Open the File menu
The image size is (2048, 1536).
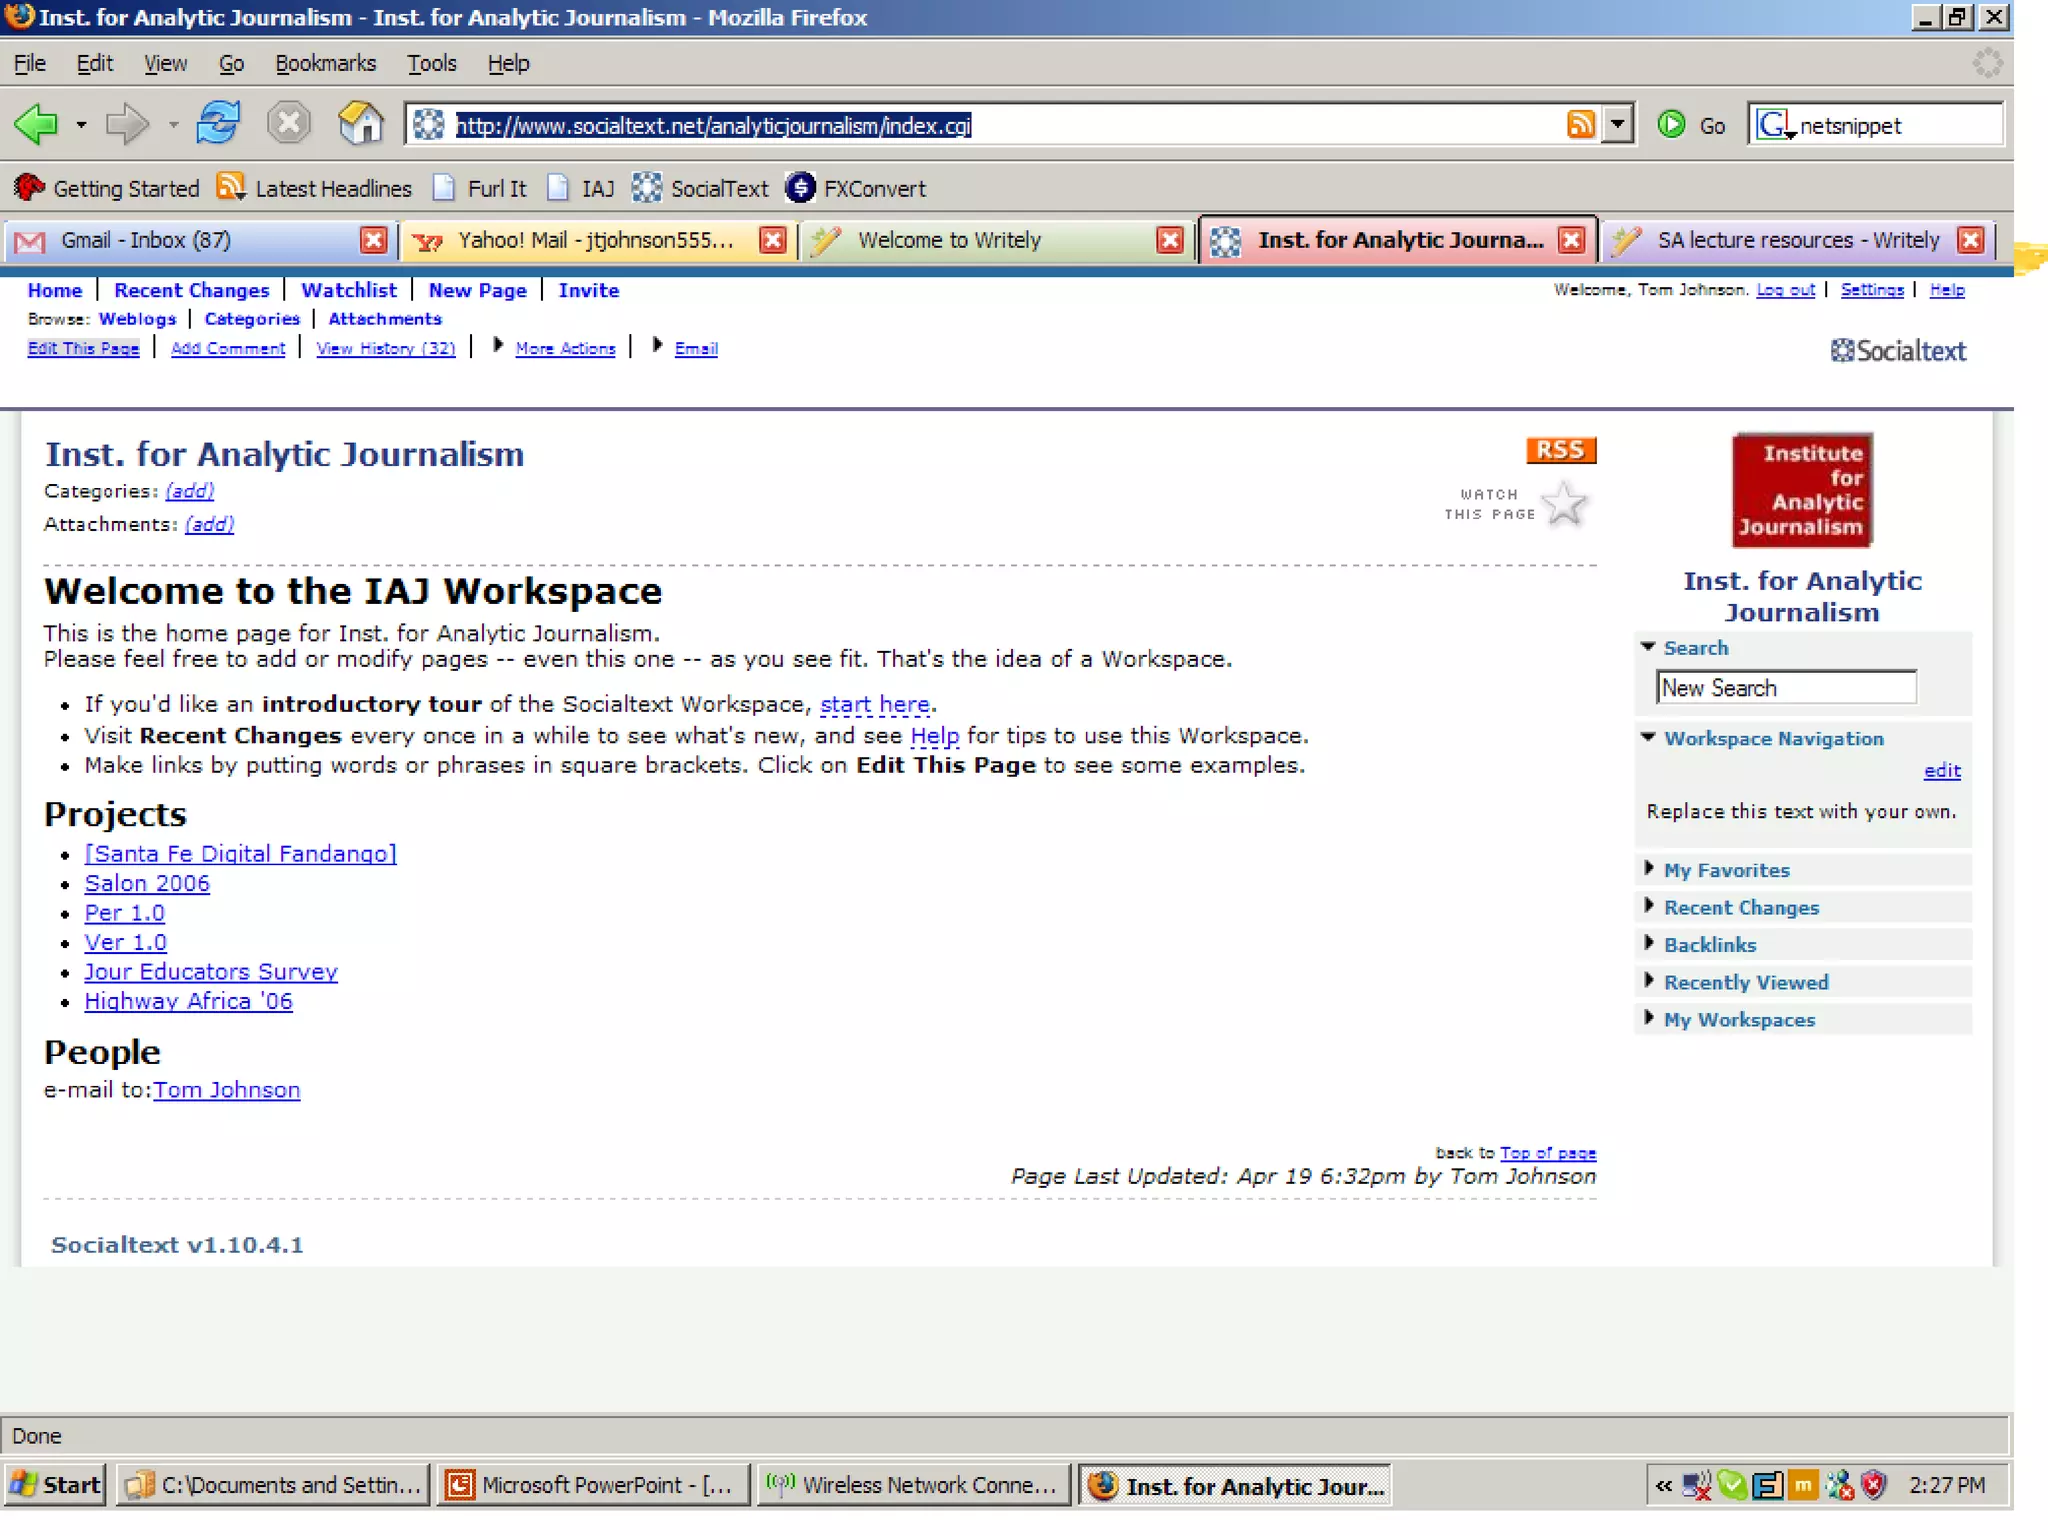pos(30,63)
